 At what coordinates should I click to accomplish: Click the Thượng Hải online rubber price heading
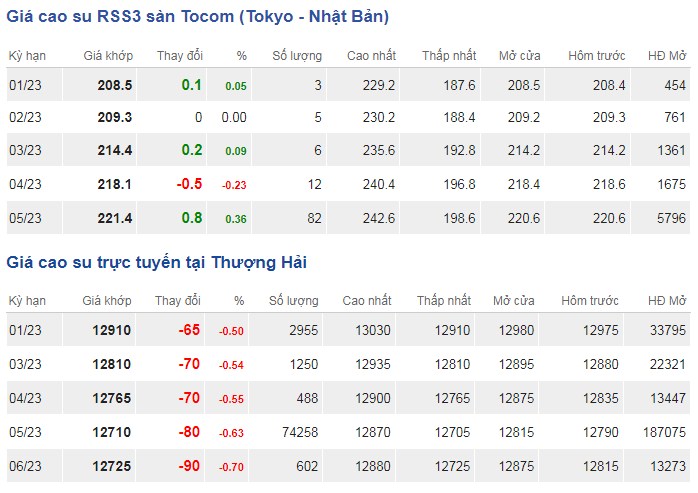(x=157, y=262)
